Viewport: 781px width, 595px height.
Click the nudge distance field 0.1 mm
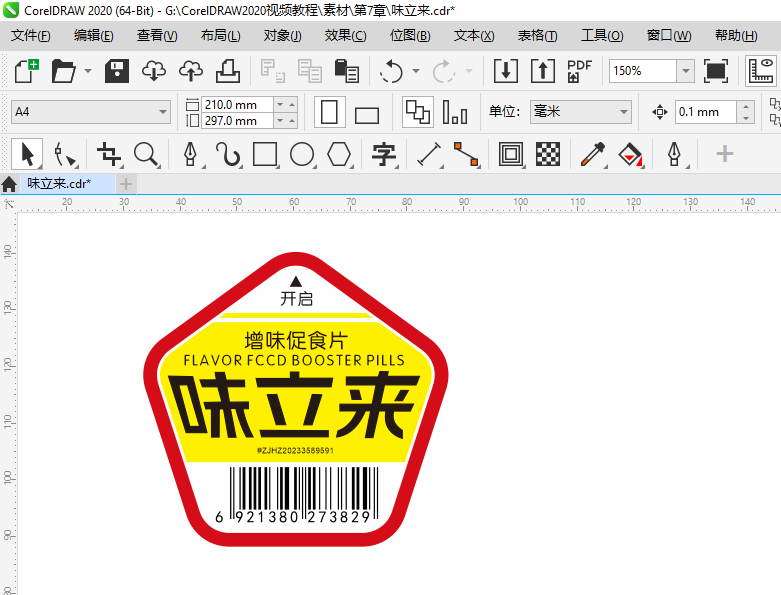pyautogui.click(x=706, y=112)
